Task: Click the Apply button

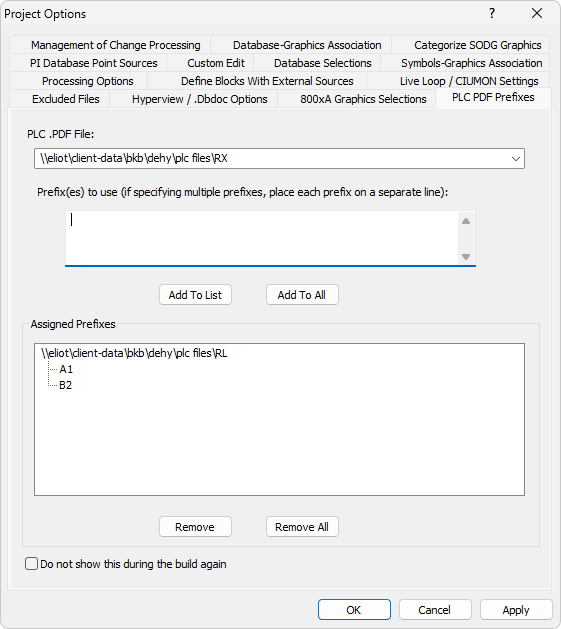Action: [516, 610]
